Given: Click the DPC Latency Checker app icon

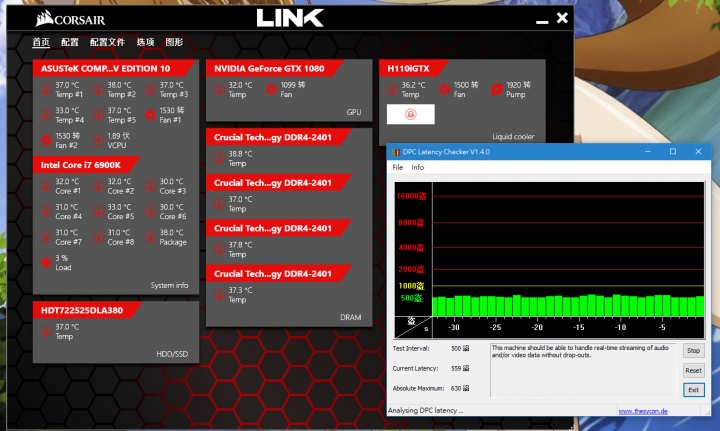Looking at the screenshot, I should point(396,151).
